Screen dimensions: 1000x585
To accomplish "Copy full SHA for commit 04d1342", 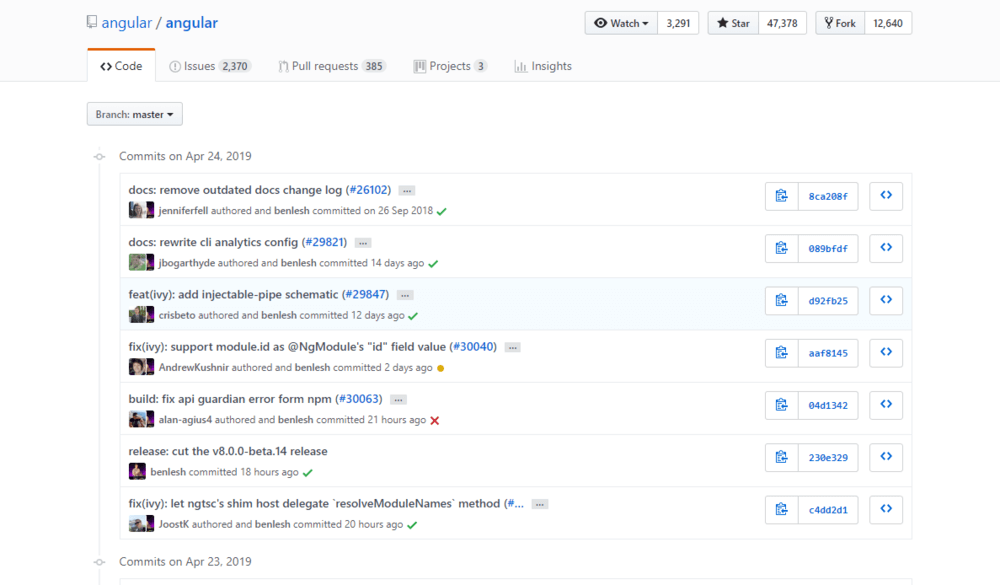I will [x=781, y=405].
